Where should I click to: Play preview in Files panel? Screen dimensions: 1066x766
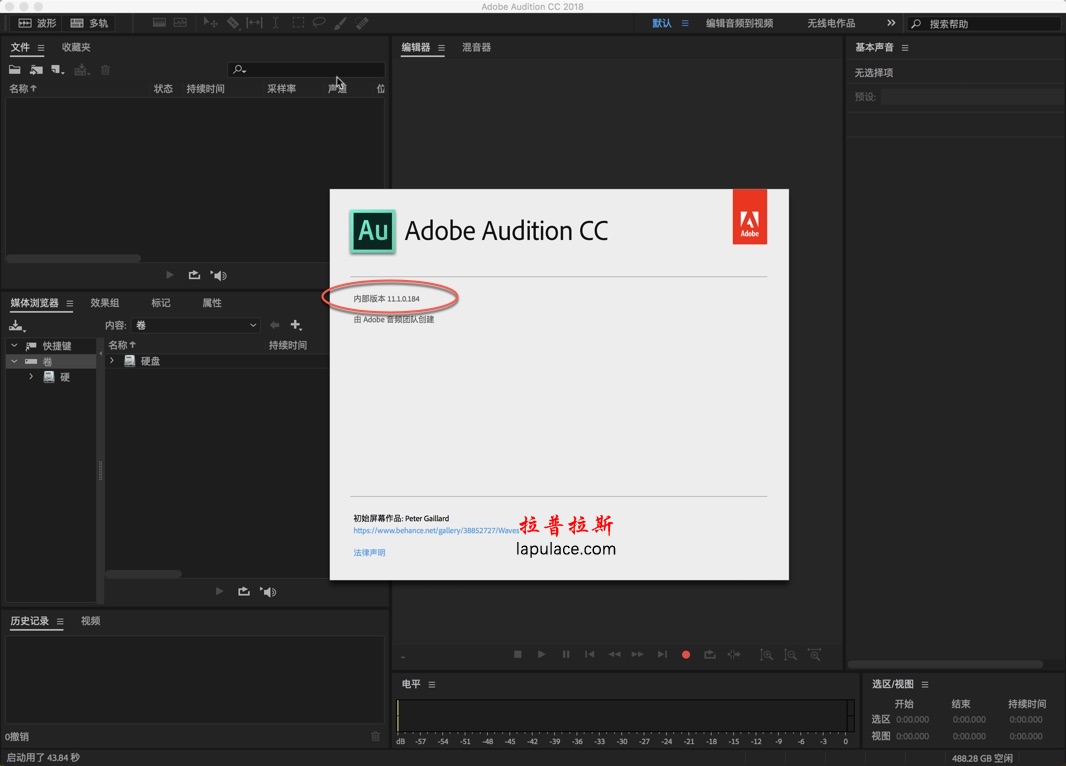pyautogui.click(x=170, y=275)
